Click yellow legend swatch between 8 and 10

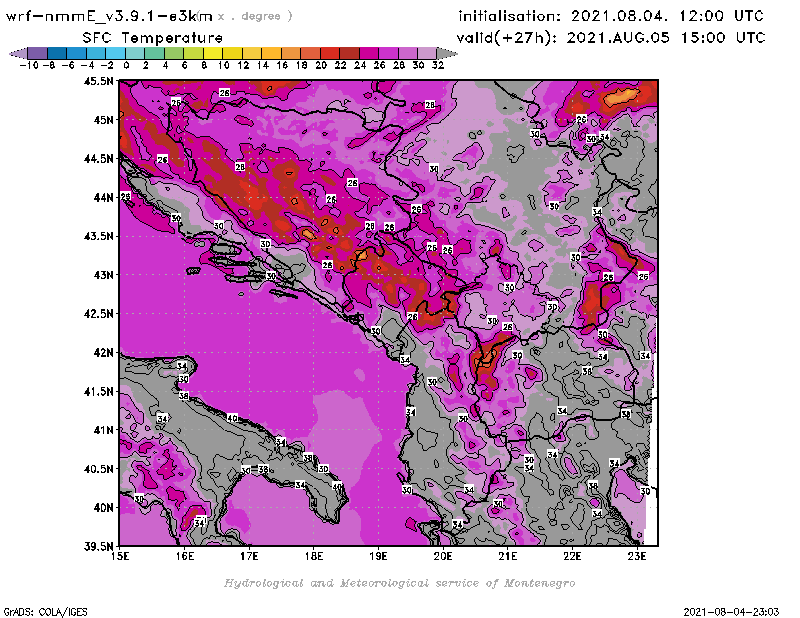point(213,53)
